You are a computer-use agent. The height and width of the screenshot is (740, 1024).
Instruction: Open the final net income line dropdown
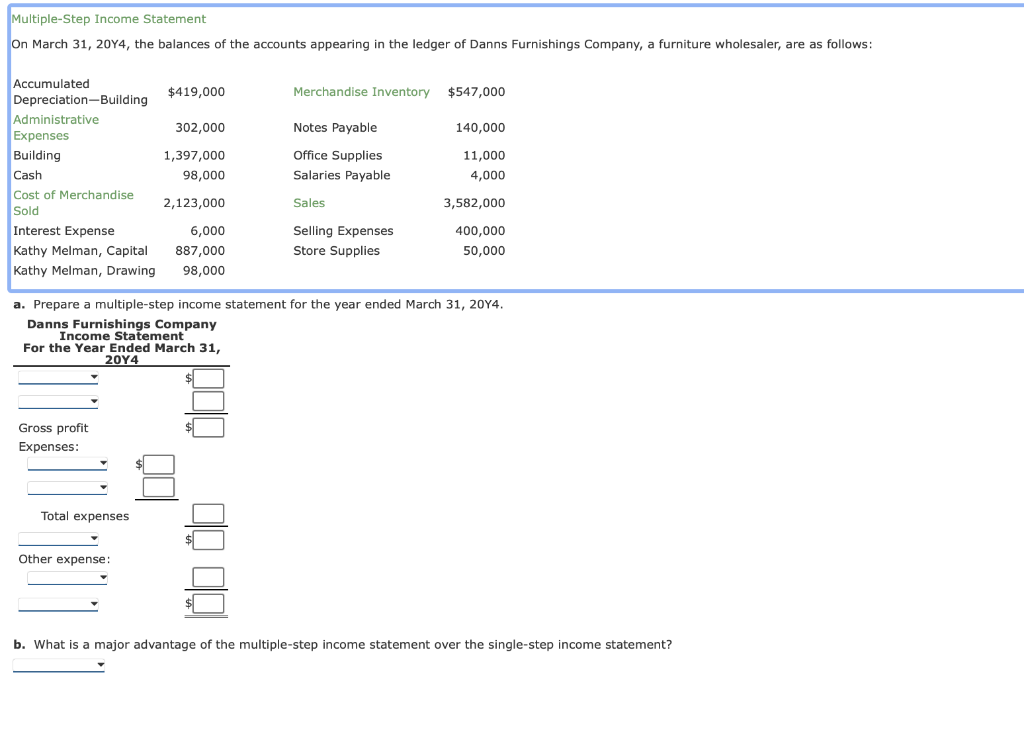pyautogui.click(x=58, y=604)
